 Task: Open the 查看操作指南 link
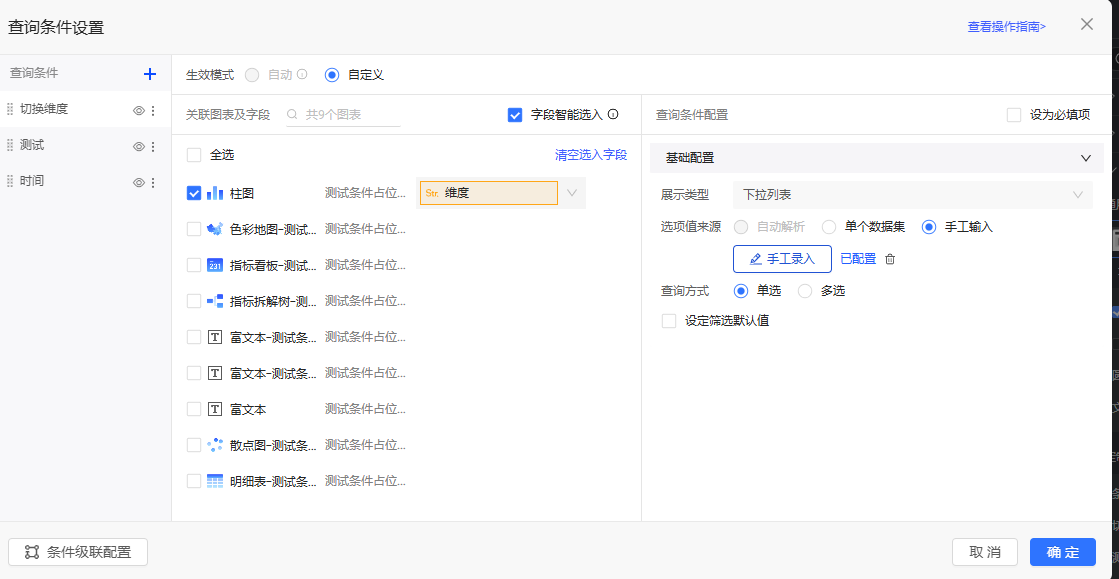point(1006,27)
